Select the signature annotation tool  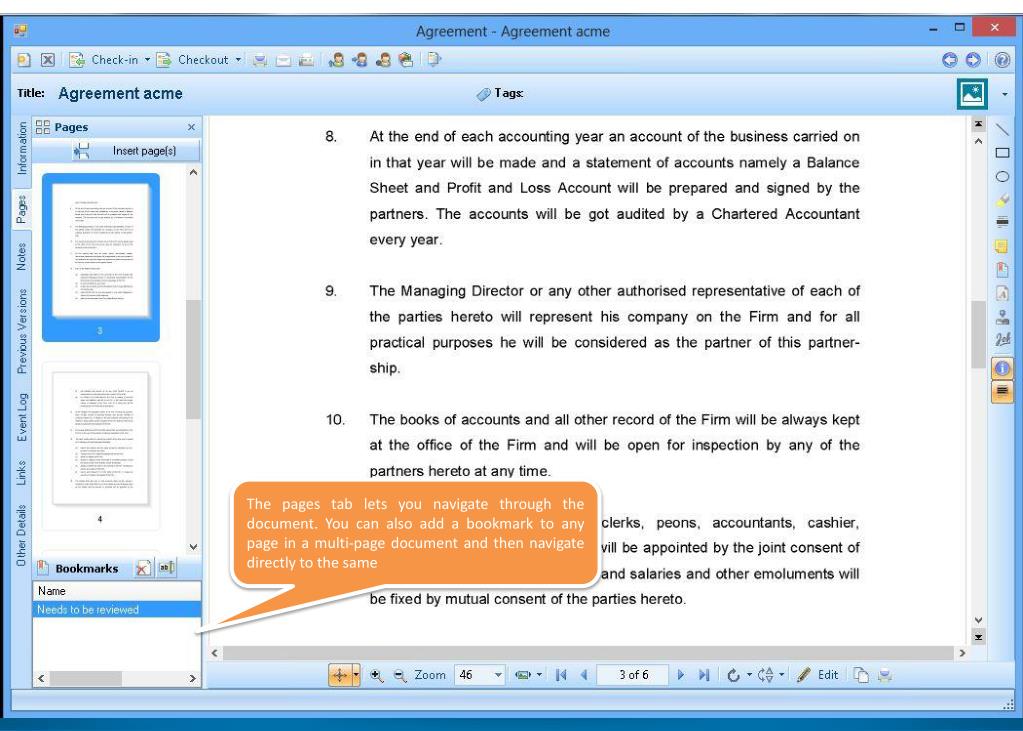(1002, 340)
